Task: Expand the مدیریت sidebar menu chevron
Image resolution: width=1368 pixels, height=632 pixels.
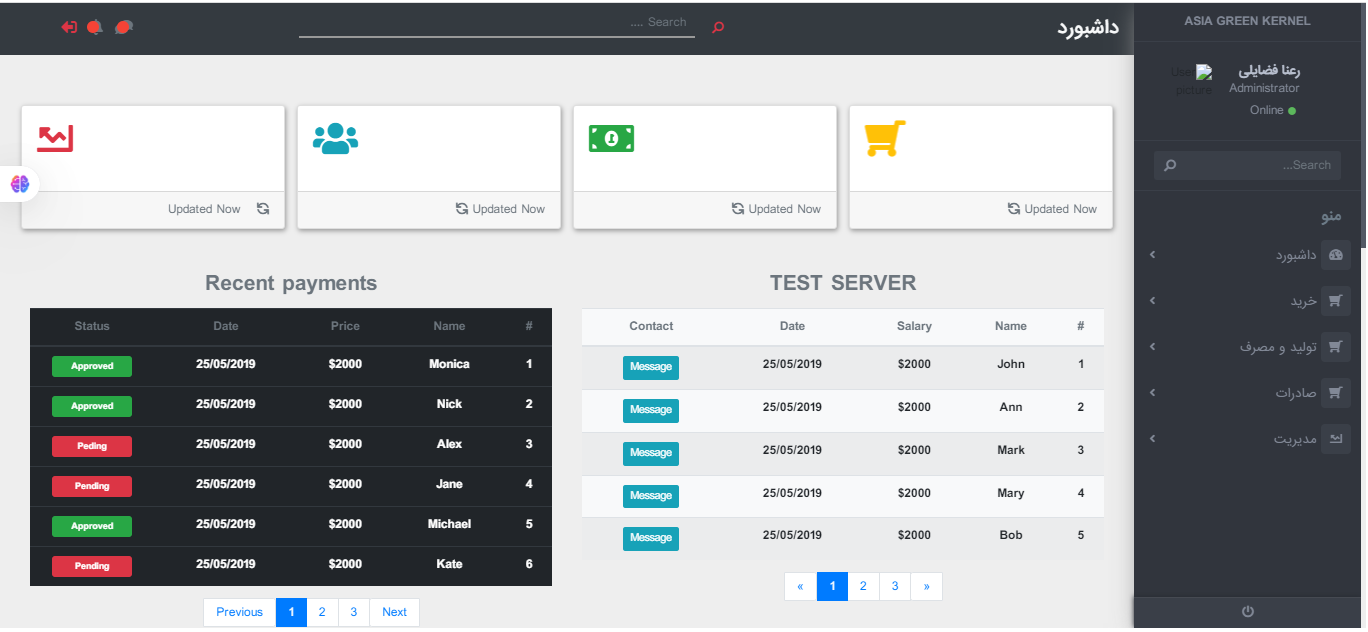Action: [1152, 439]
